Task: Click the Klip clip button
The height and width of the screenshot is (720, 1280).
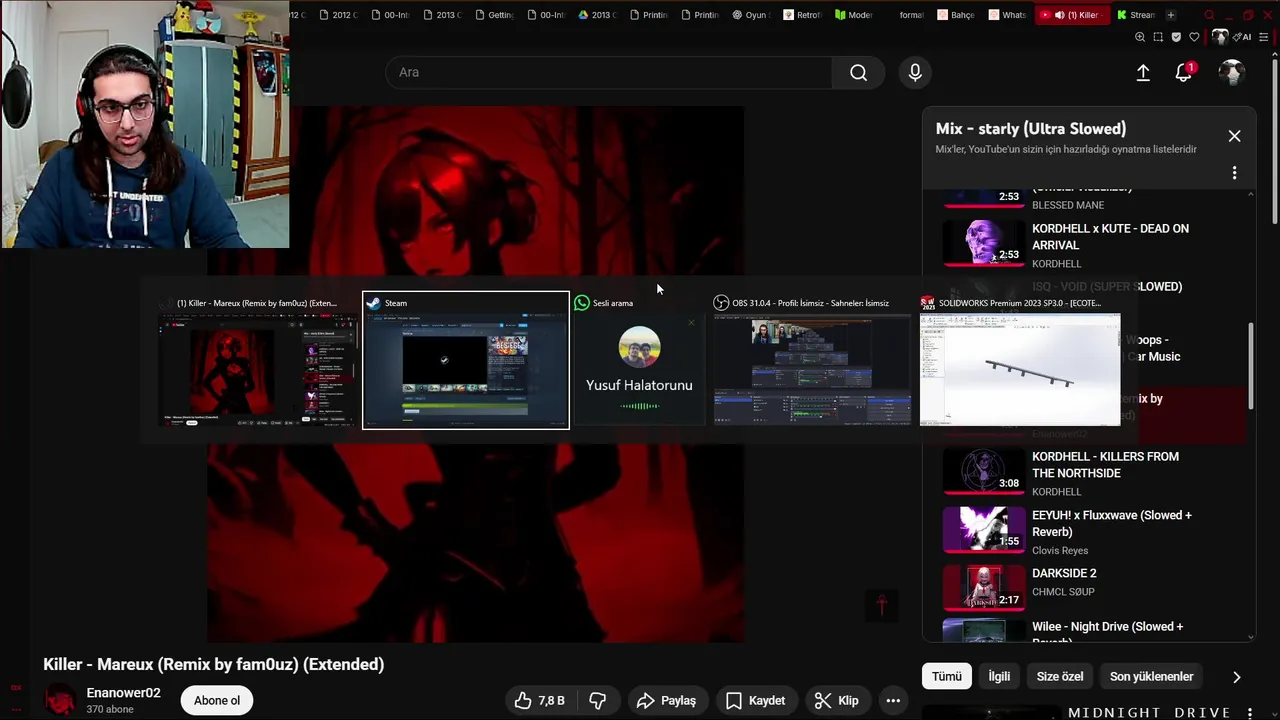Action: click(x=836, y=700)
